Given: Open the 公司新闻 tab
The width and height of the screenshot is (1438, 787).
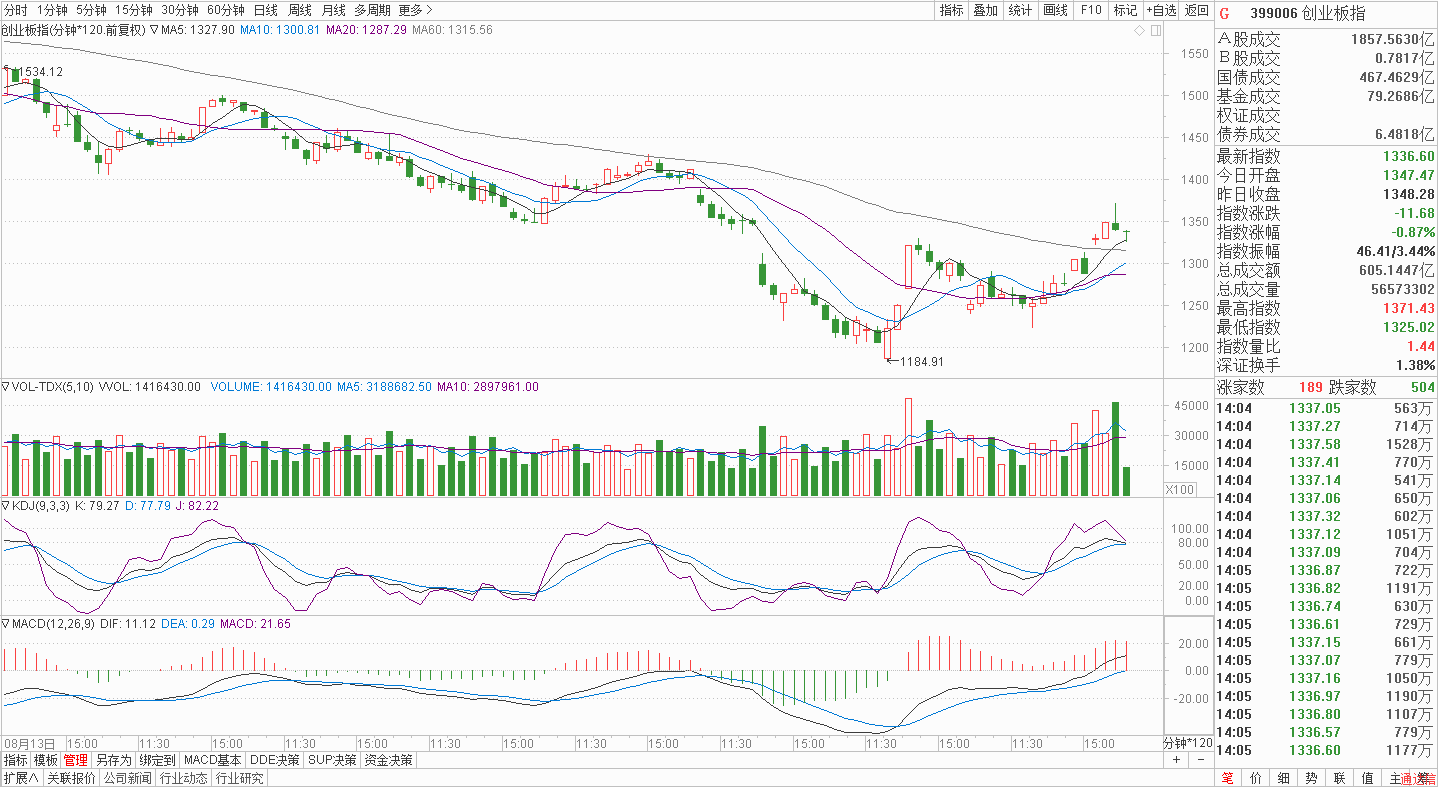Looking at the screenshot, I should [127, 778].
